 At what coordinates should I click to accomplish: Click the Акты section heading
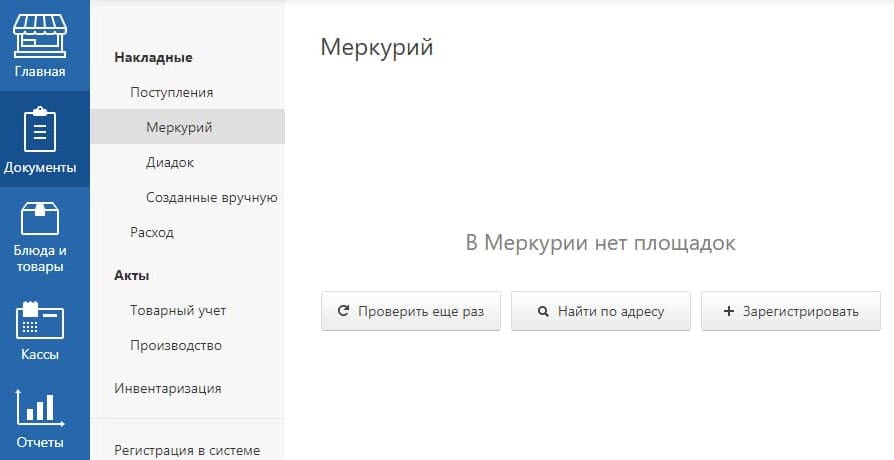[132, 275]
